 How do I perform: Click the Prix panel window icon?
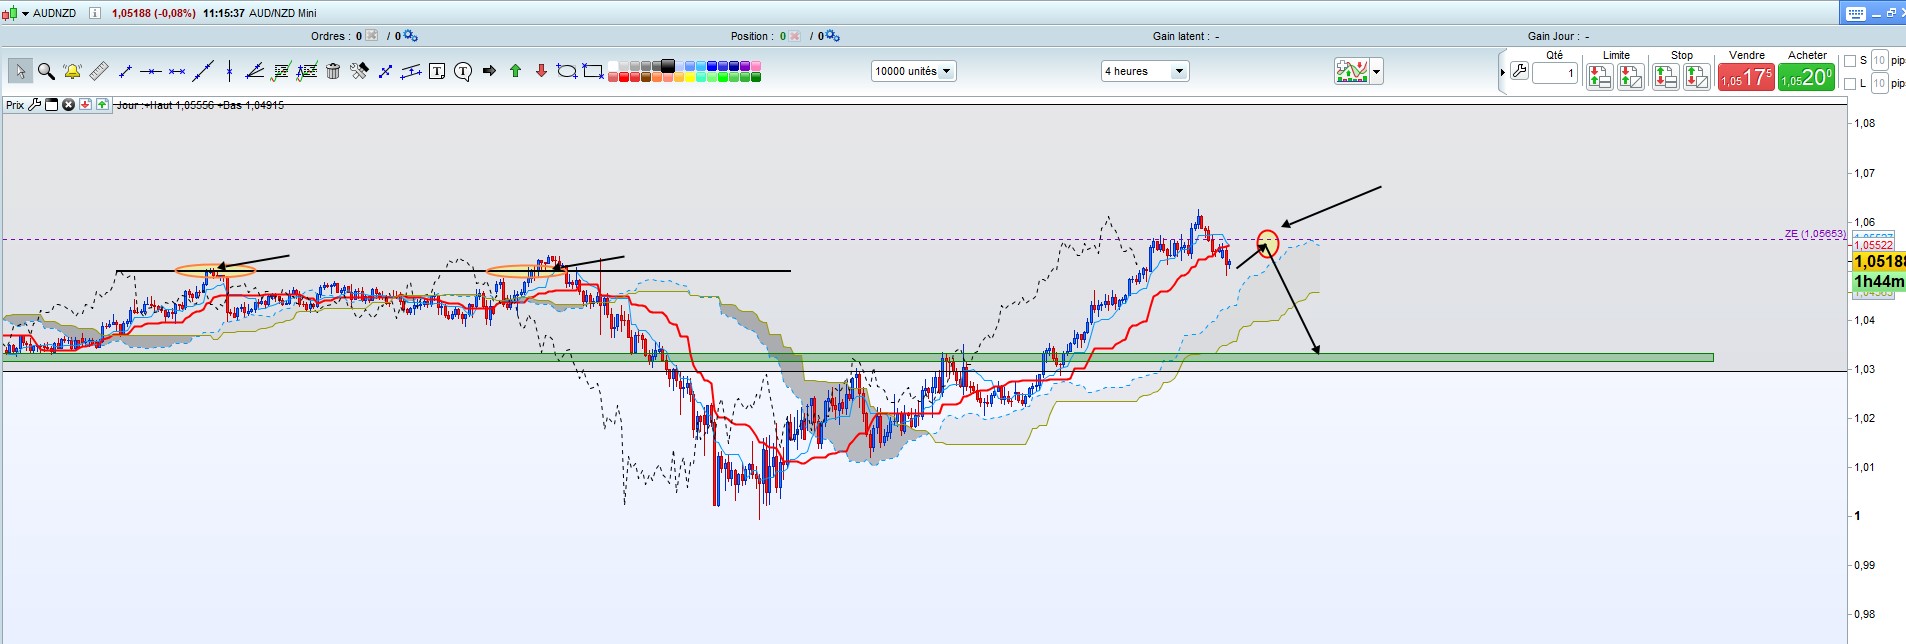[x=52, y=104]
